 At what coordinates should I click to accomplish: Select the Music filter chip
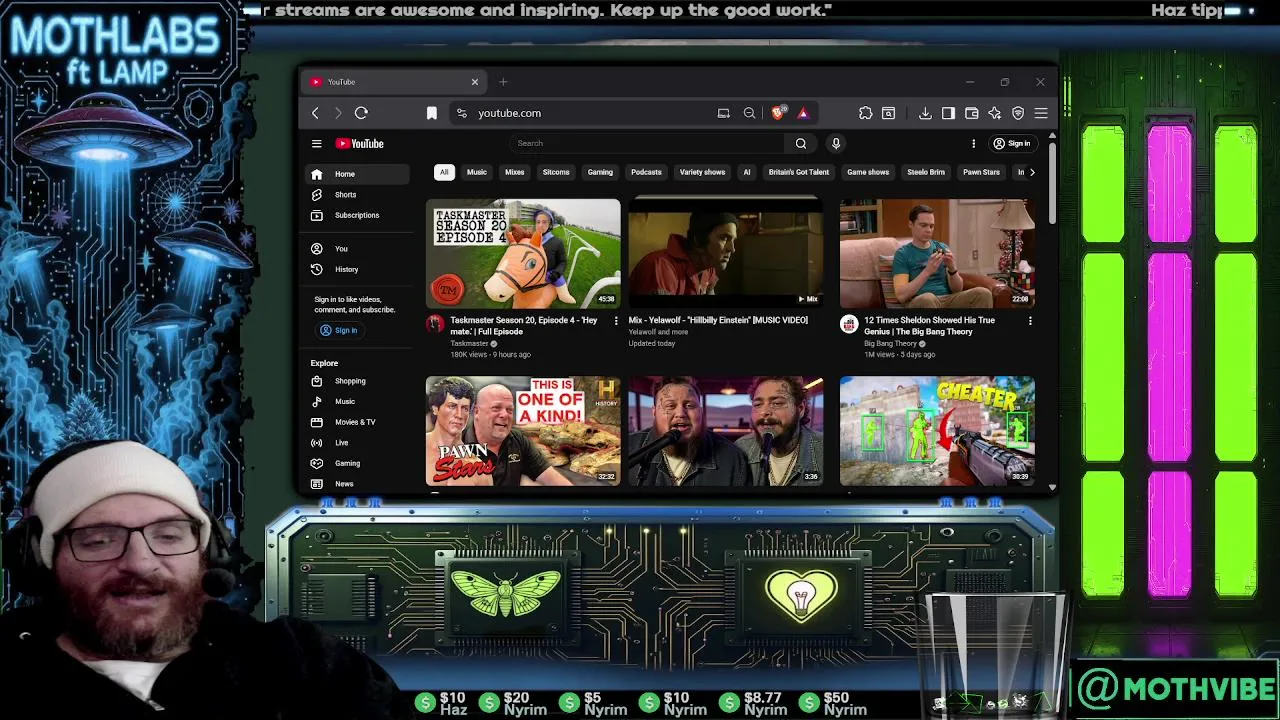(x=476, y=172)
